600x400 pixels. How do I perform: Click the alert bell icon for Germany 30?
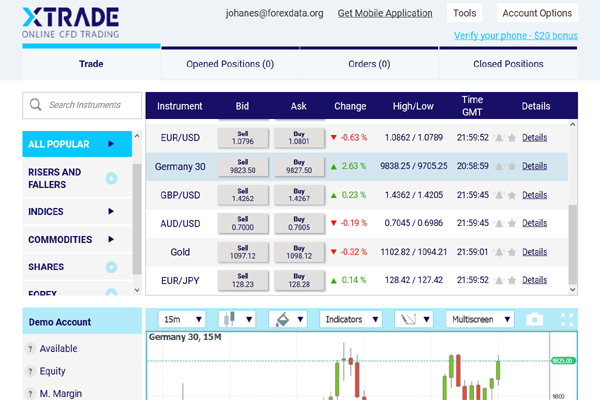pos(499,167)
